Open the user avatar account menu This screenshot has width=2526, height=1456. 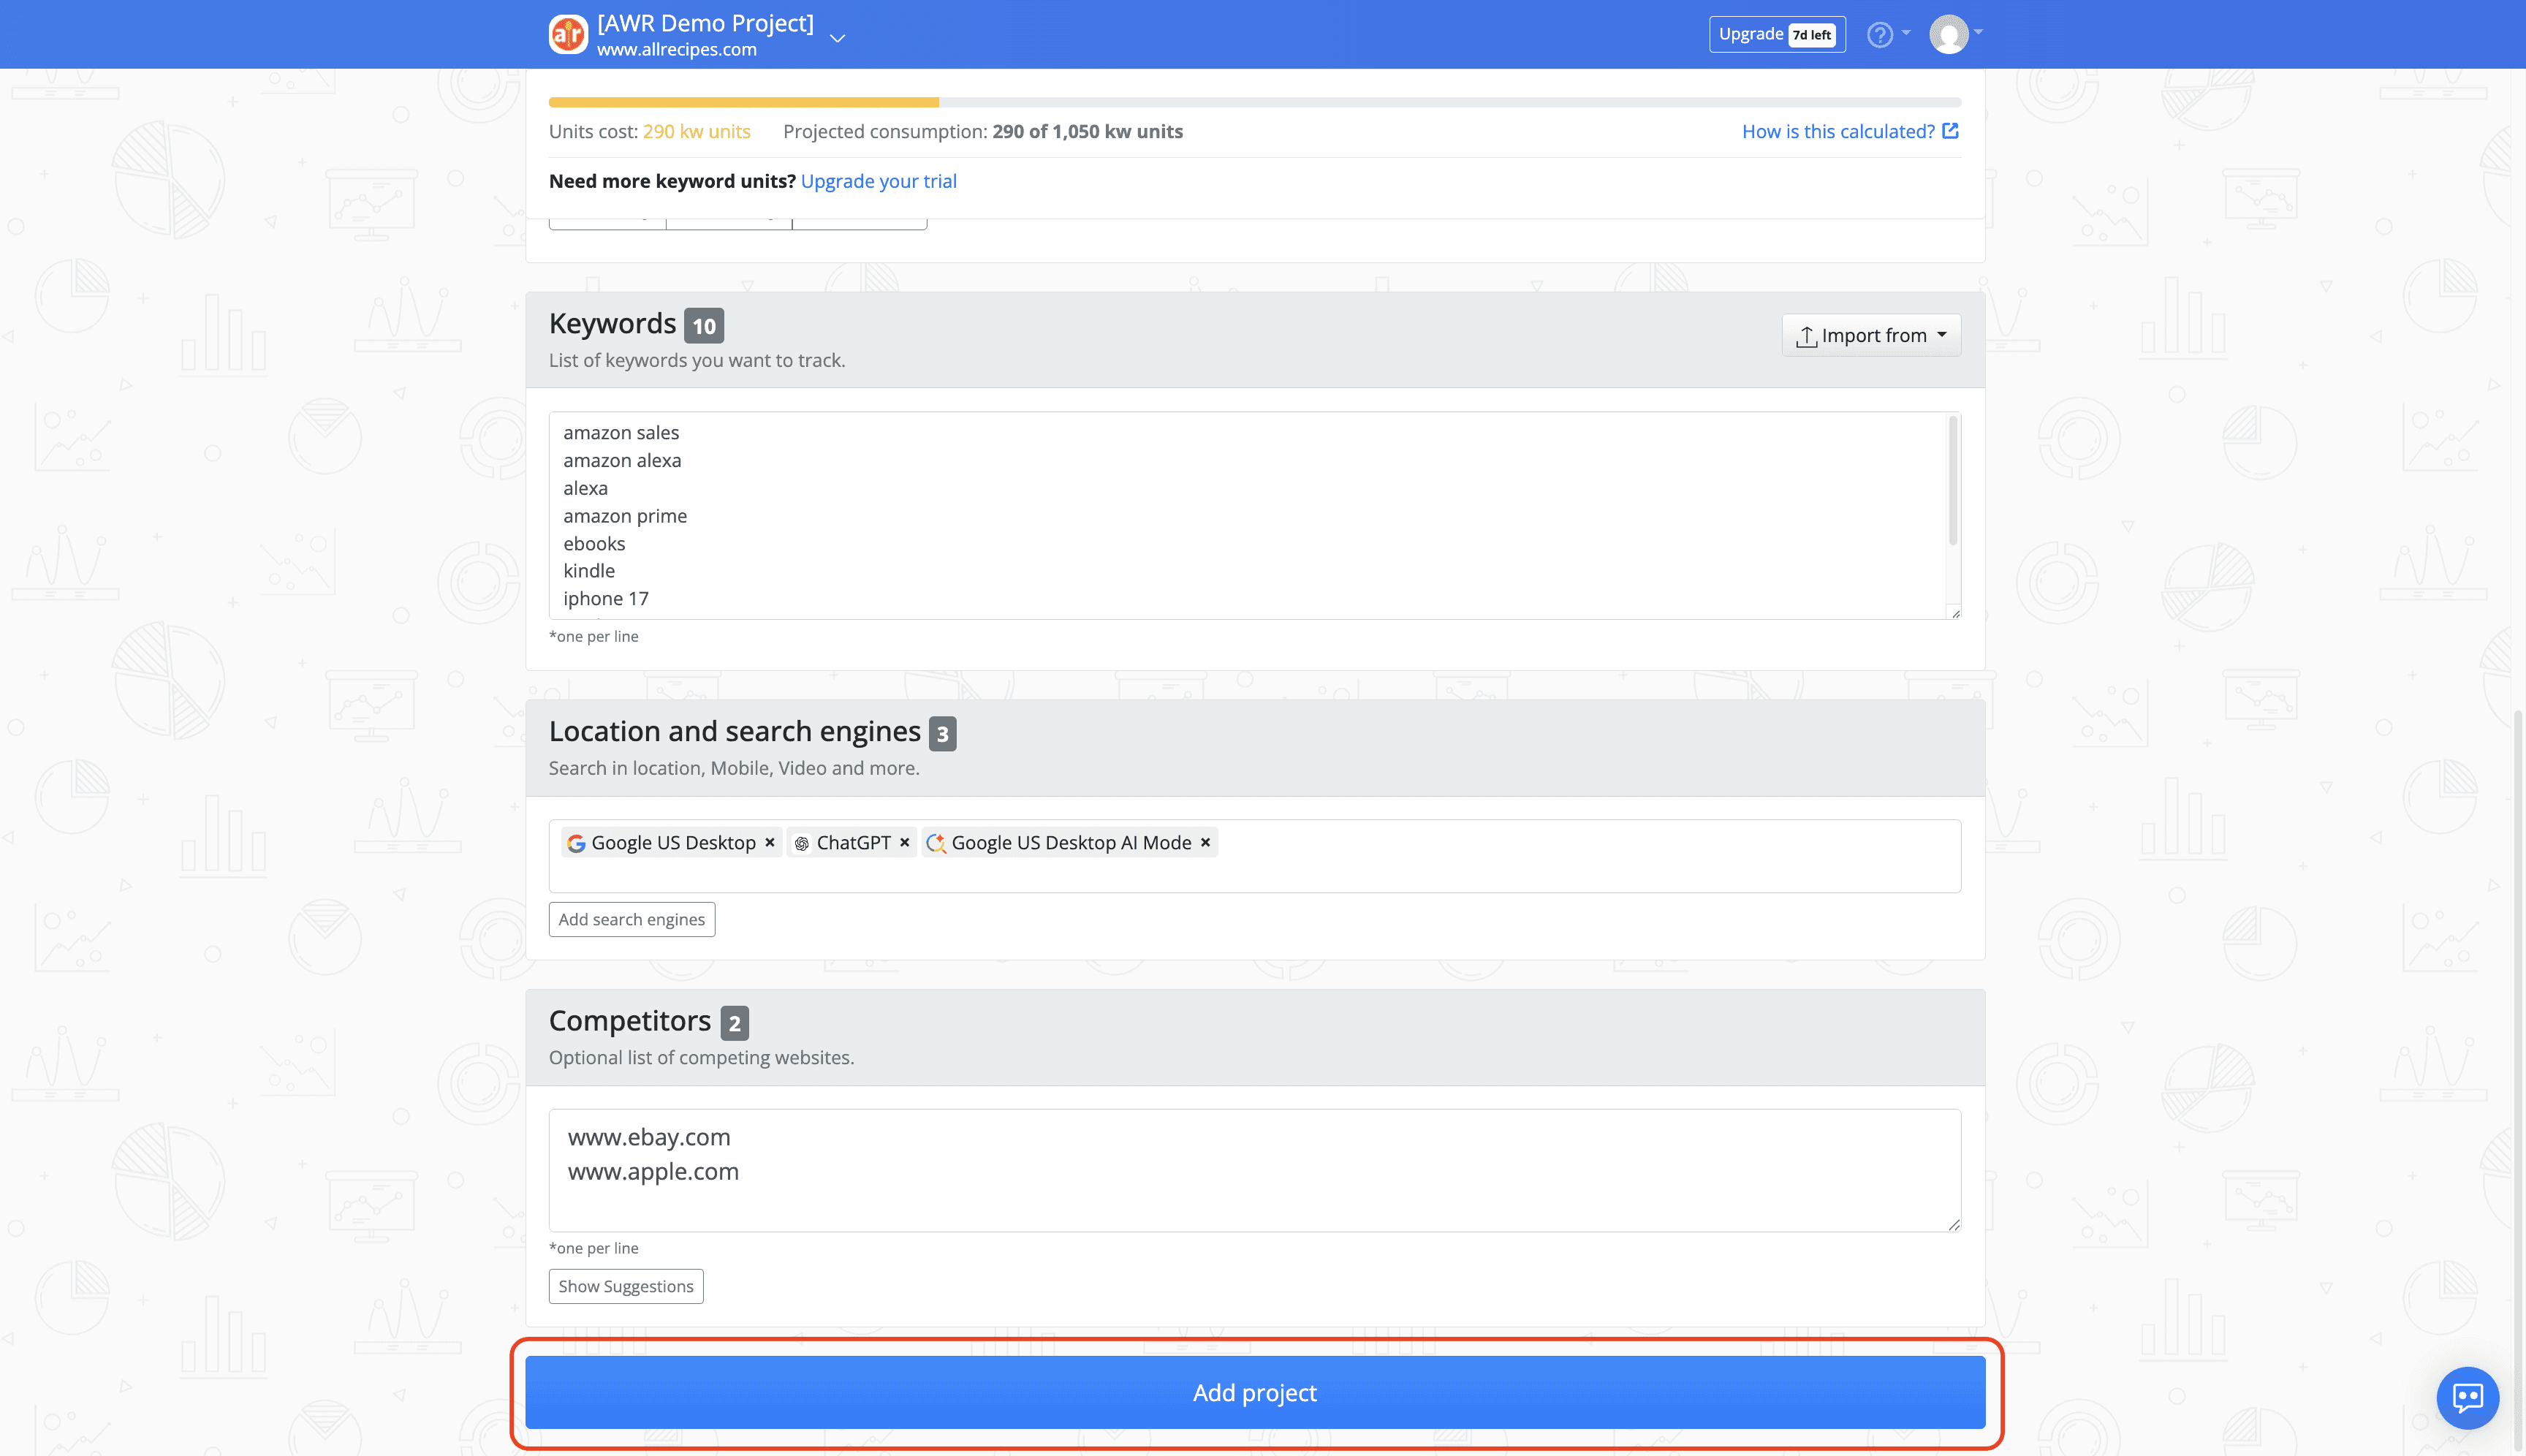click(x=1949, y=35)
